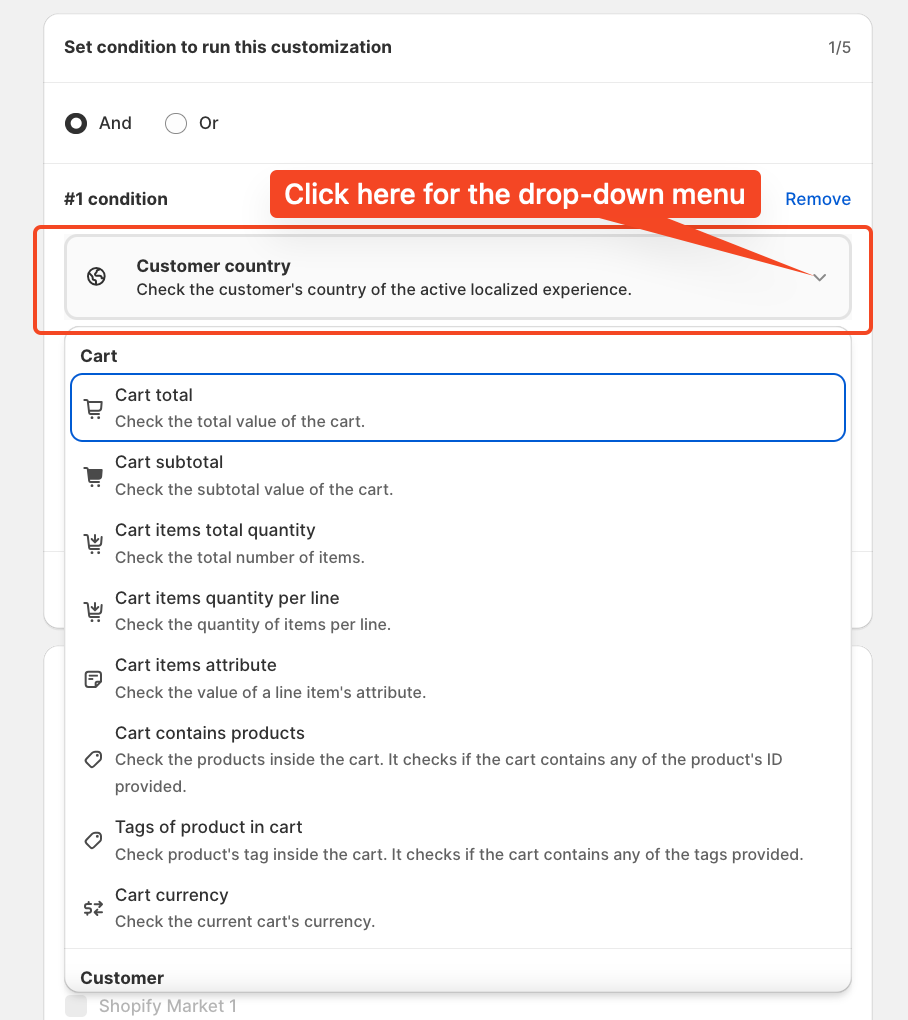Select the Or radio button
This screenshot has width=908, height=1020.
(176, 123)
